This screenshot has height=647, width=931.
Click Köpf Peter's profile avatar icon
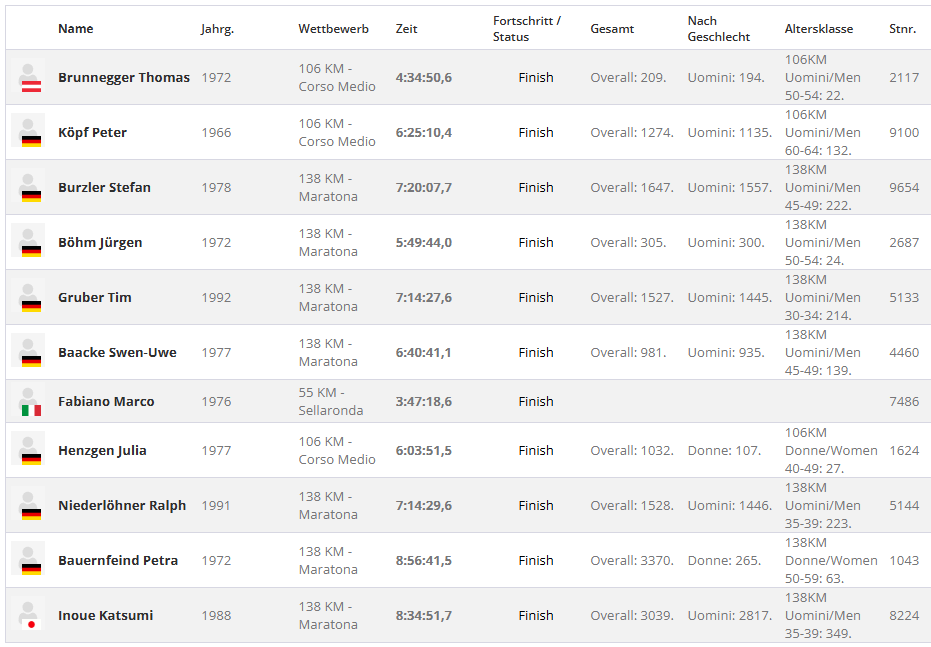tap(28, 130)
